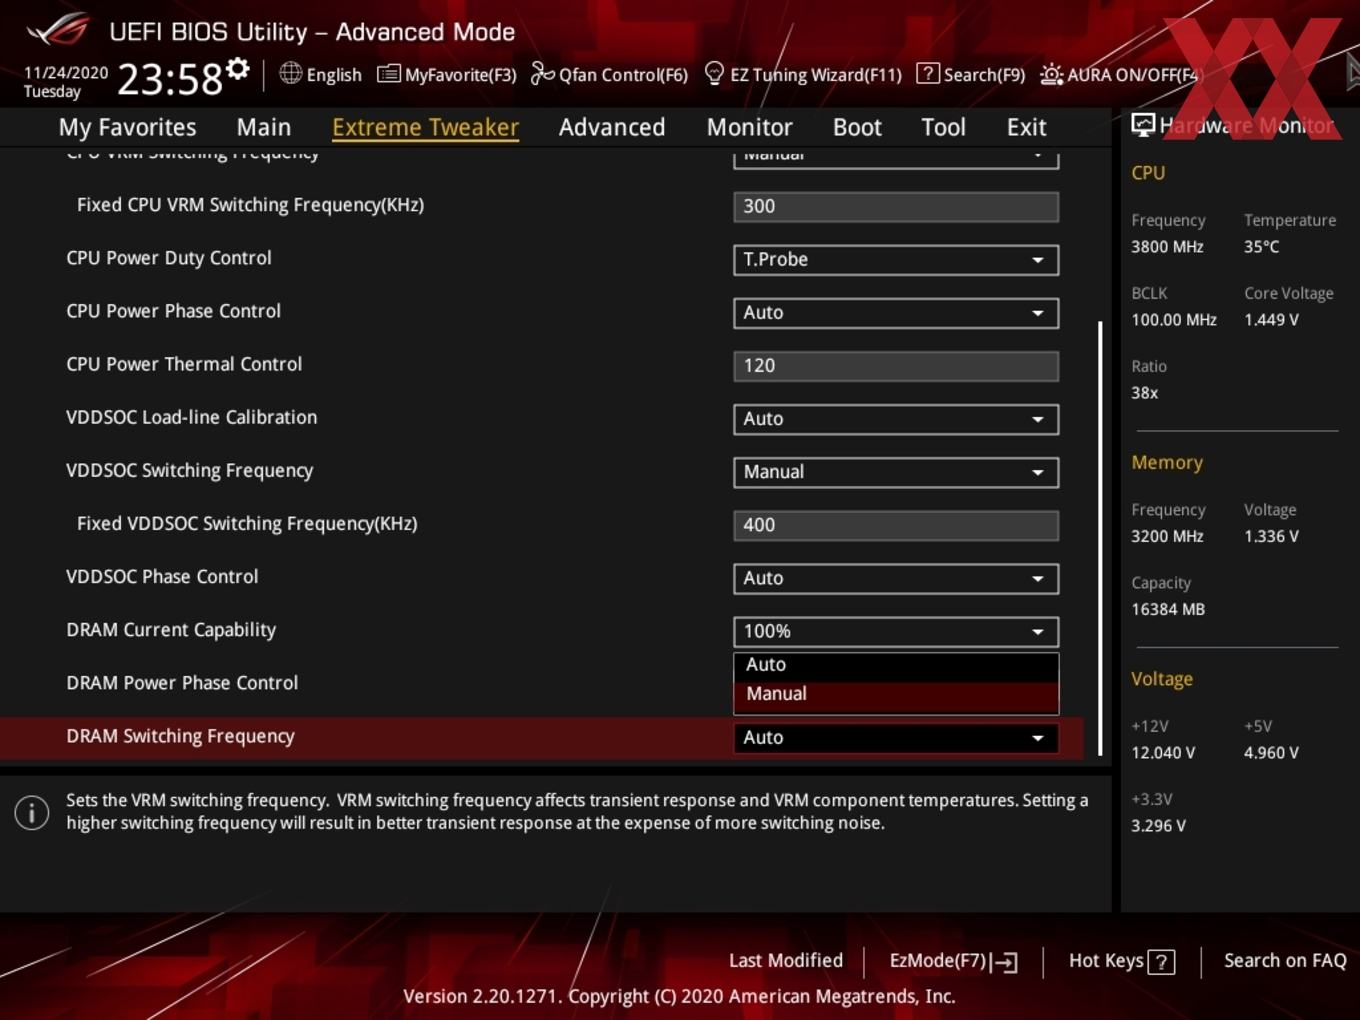The image size is (1360, 1020).
Task: Choose Auto in the open dropdown list
Action: click(x=896, y=665)
